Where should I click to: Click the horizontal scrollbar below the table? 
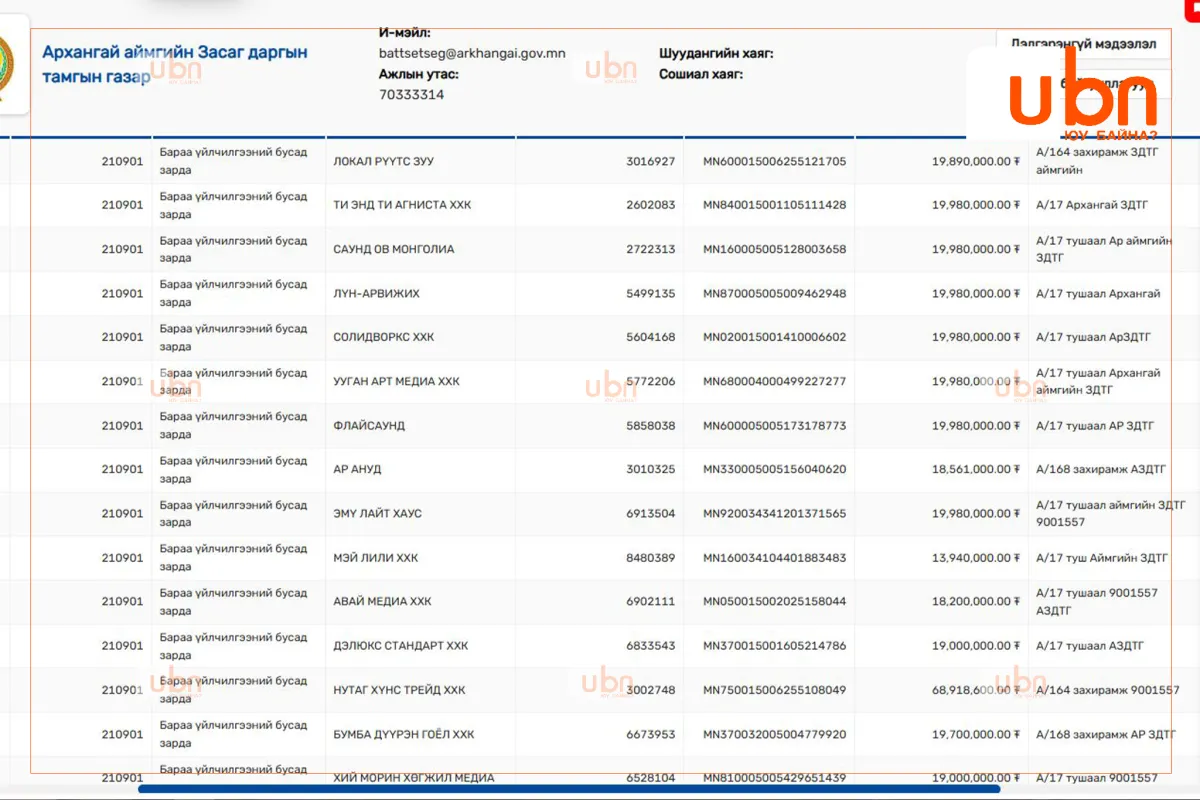point(569,789)
